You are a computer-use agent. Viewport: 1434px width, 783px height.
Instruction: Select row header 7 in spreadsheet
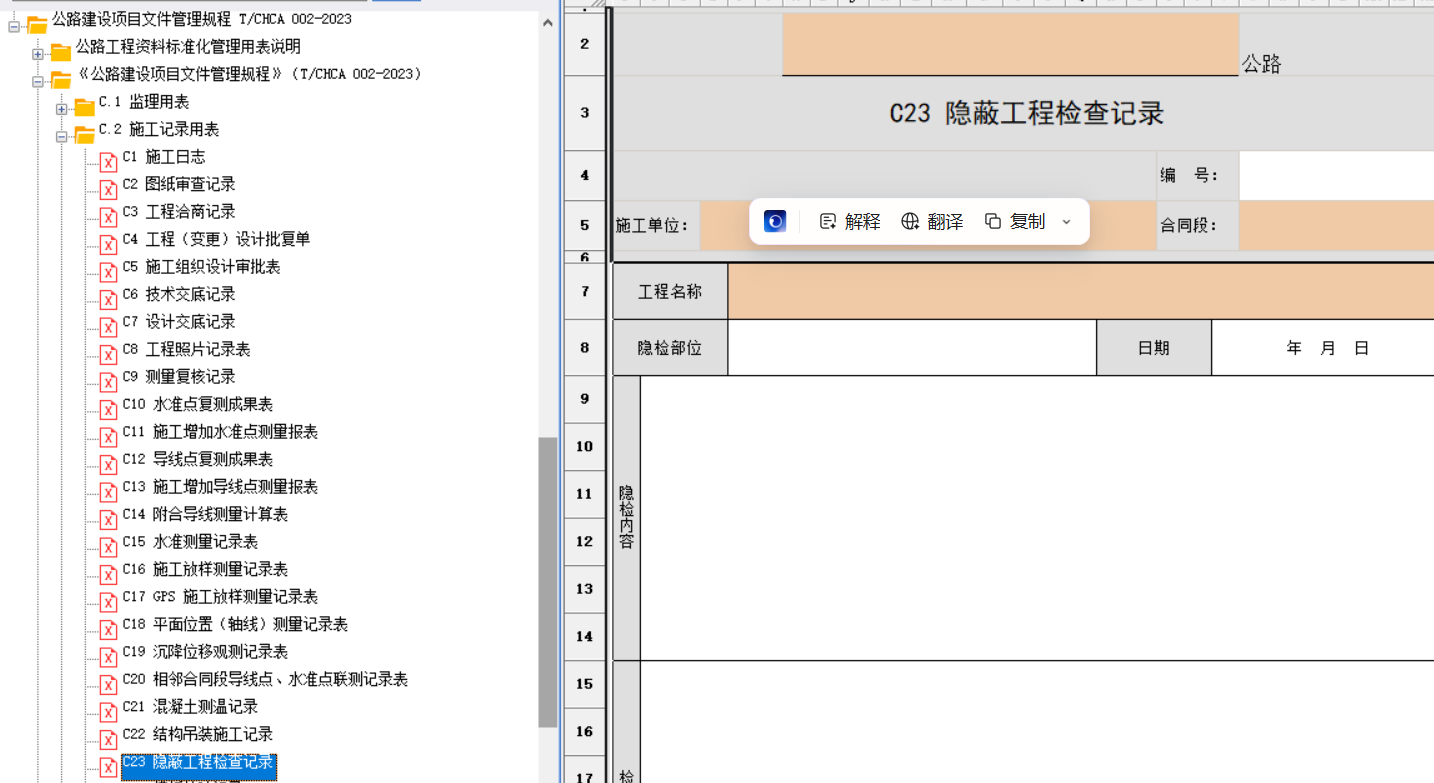(585, 291)
